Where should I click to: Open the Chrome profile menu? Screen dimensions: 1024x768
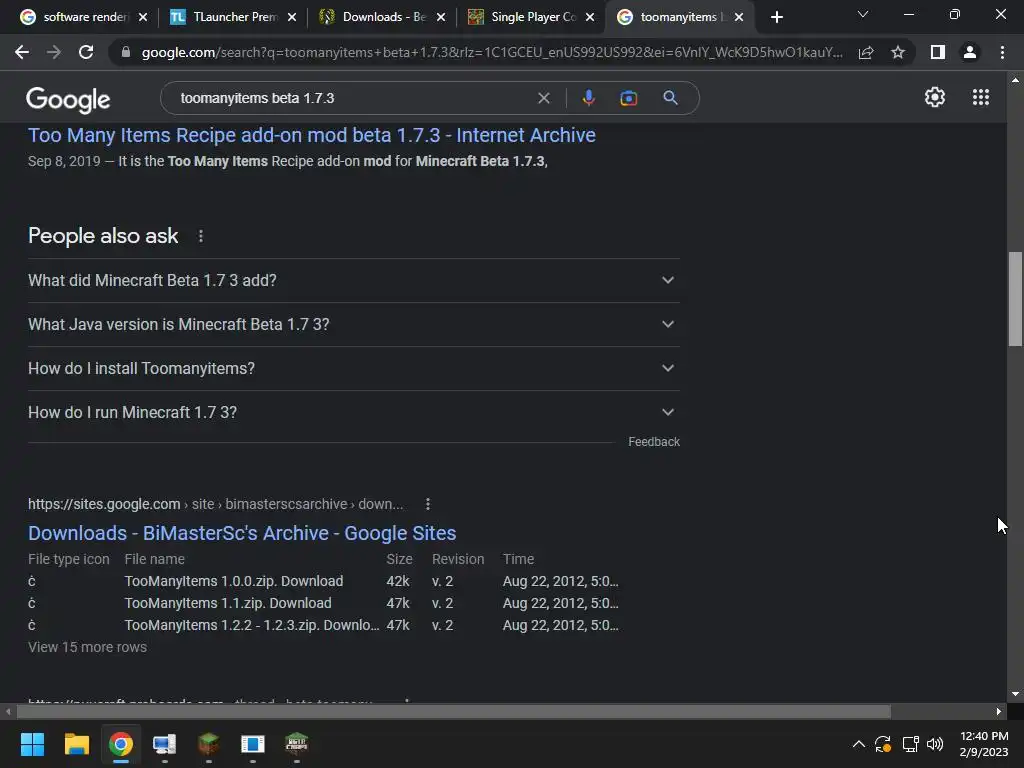point(970,52)
